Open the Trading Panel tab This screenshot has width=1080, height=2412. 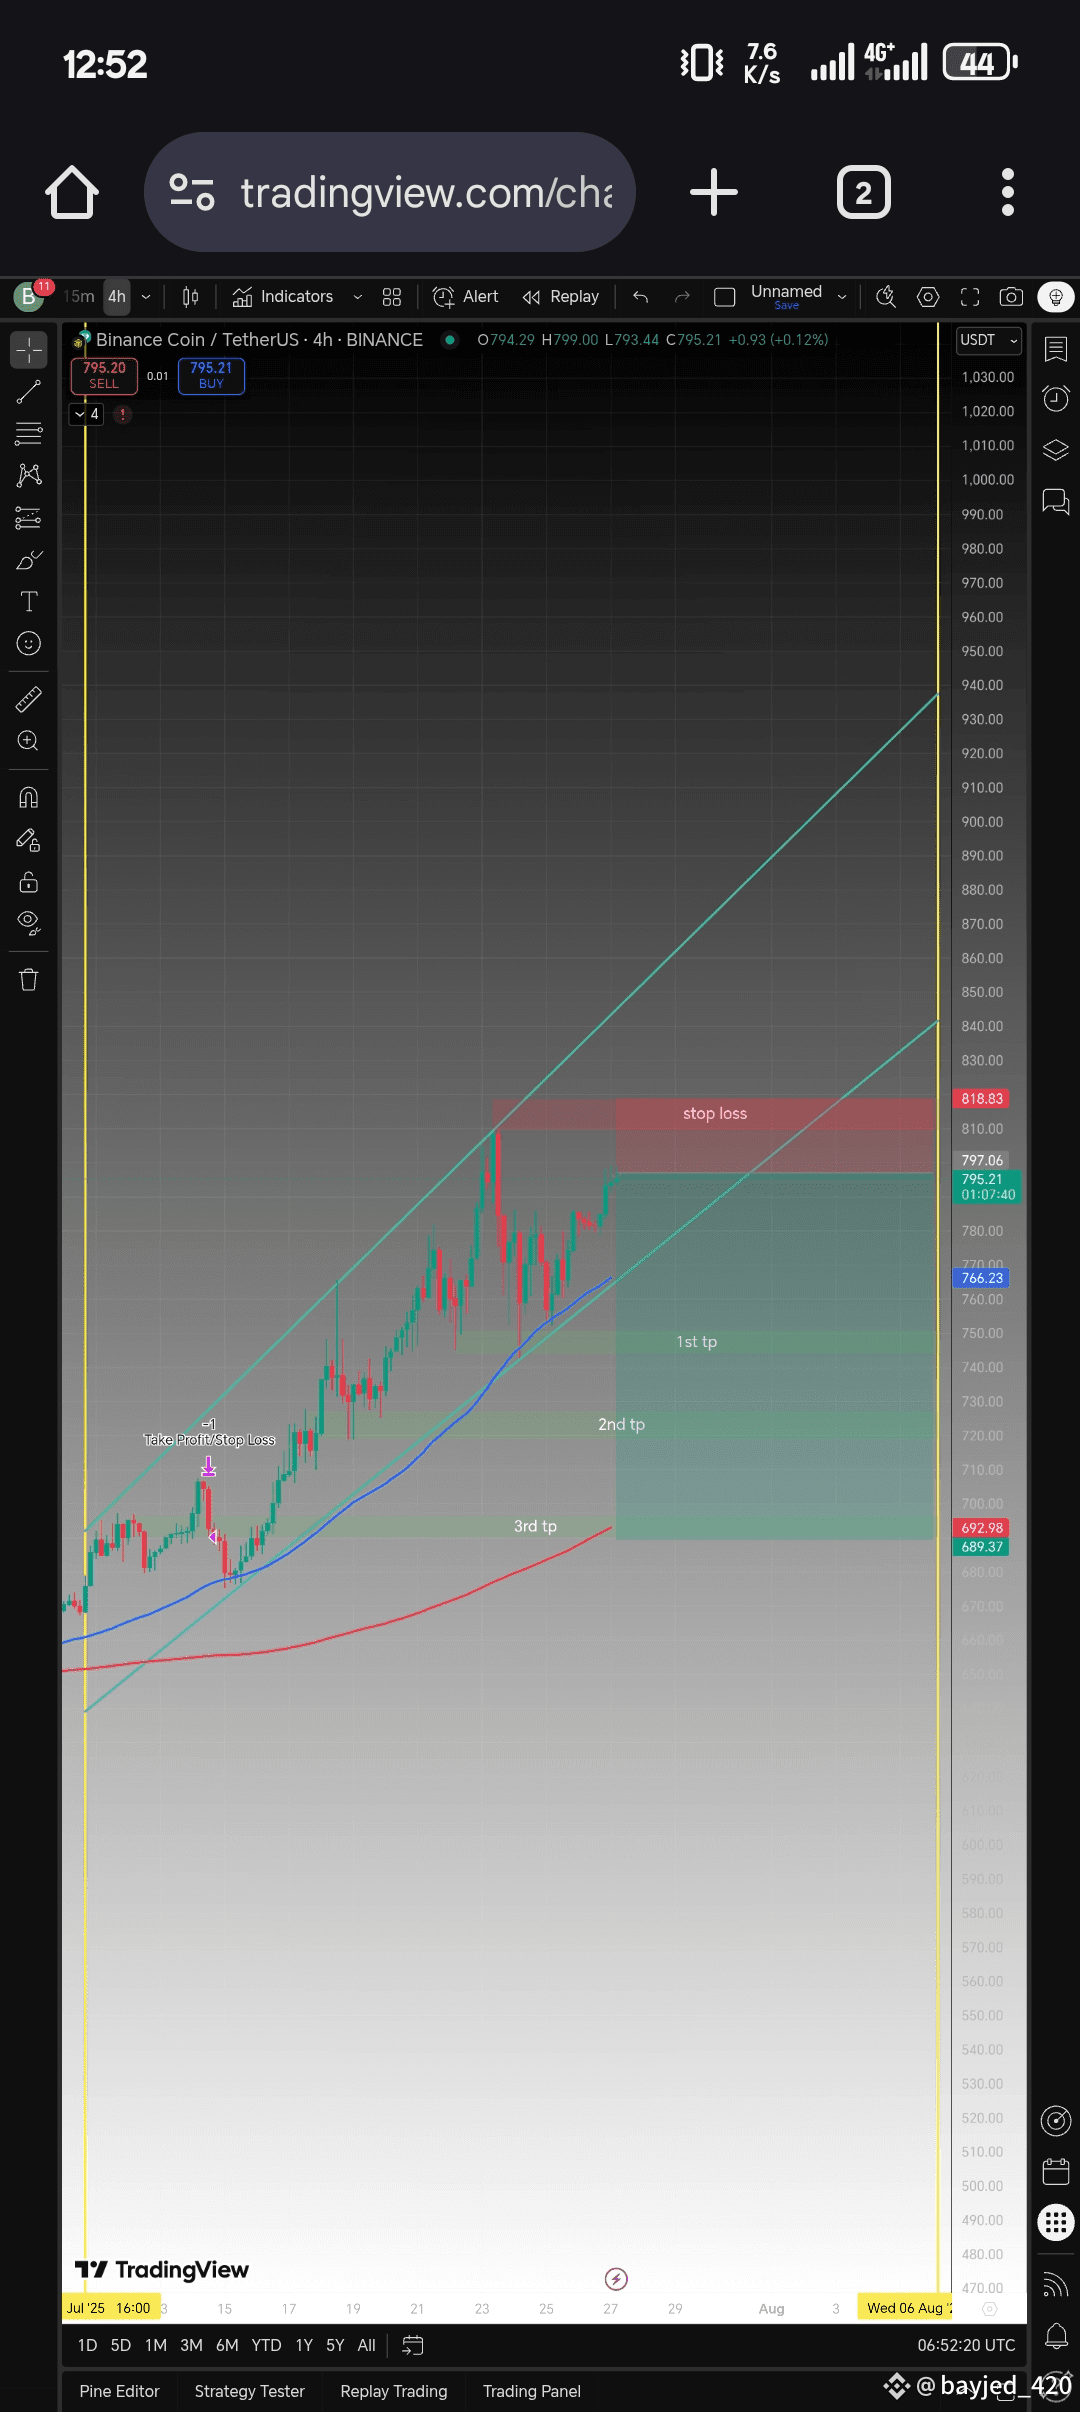coord(531,2391)
